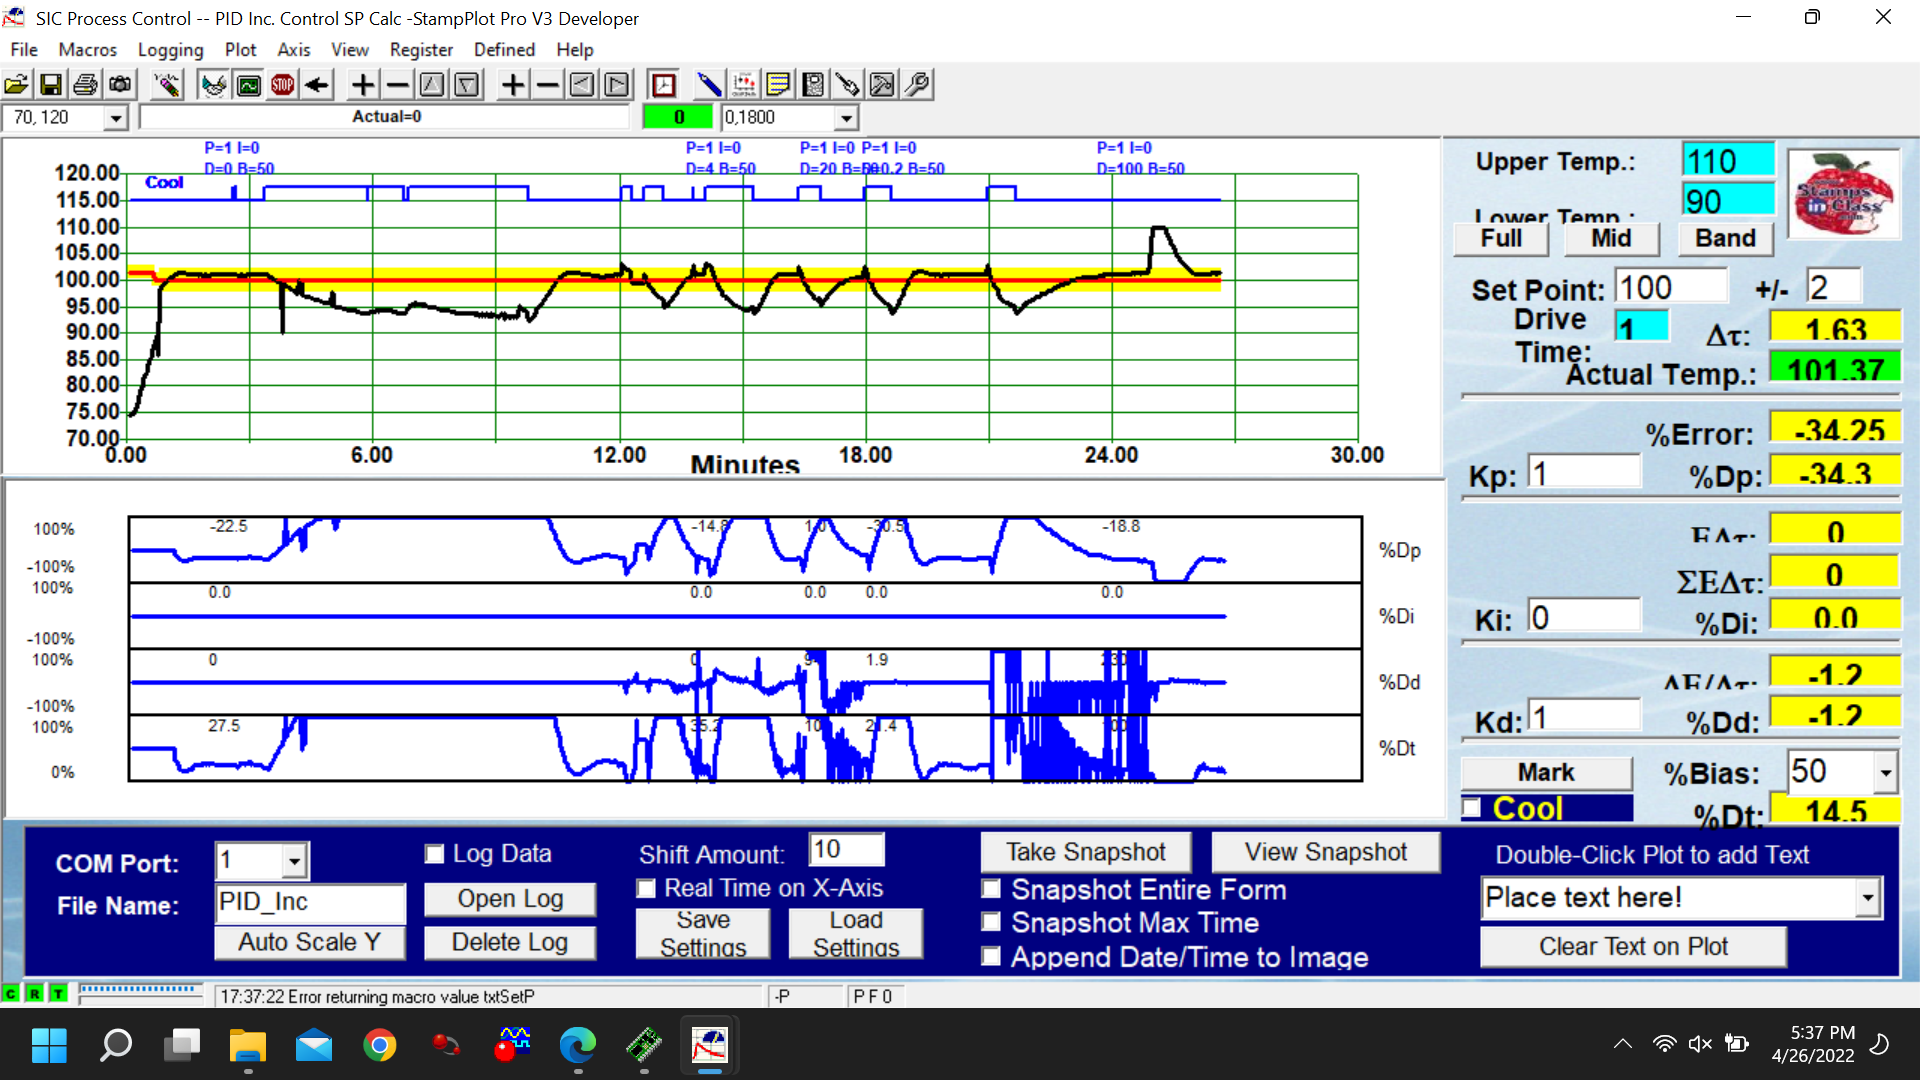The height and width of the screenshot is (1080, 1920).
Task: Click the Mid button
Action: (1611, 238)
